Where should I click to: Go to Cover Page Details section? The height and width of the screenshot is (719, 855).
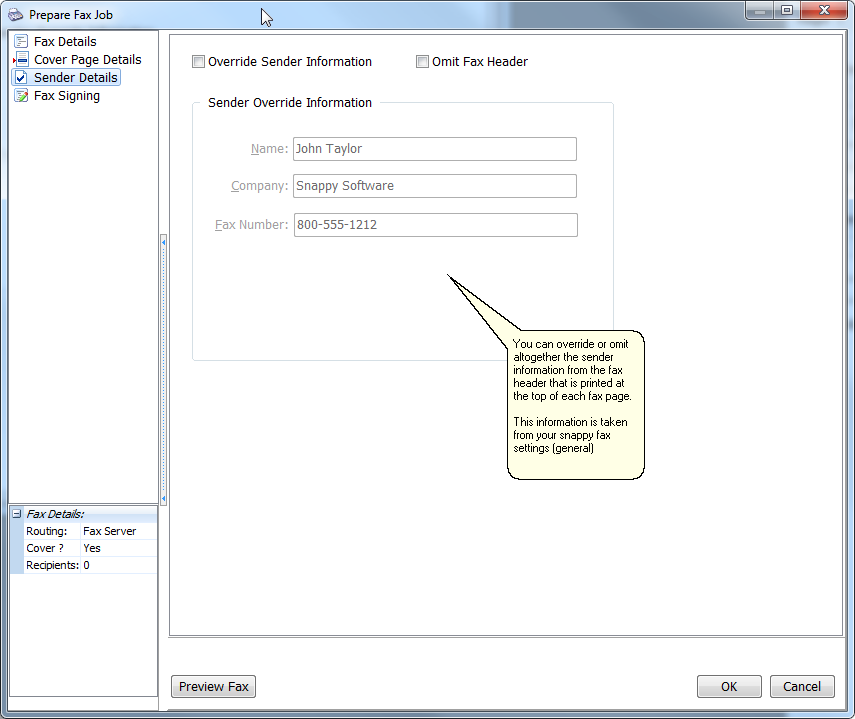(87, 60)
